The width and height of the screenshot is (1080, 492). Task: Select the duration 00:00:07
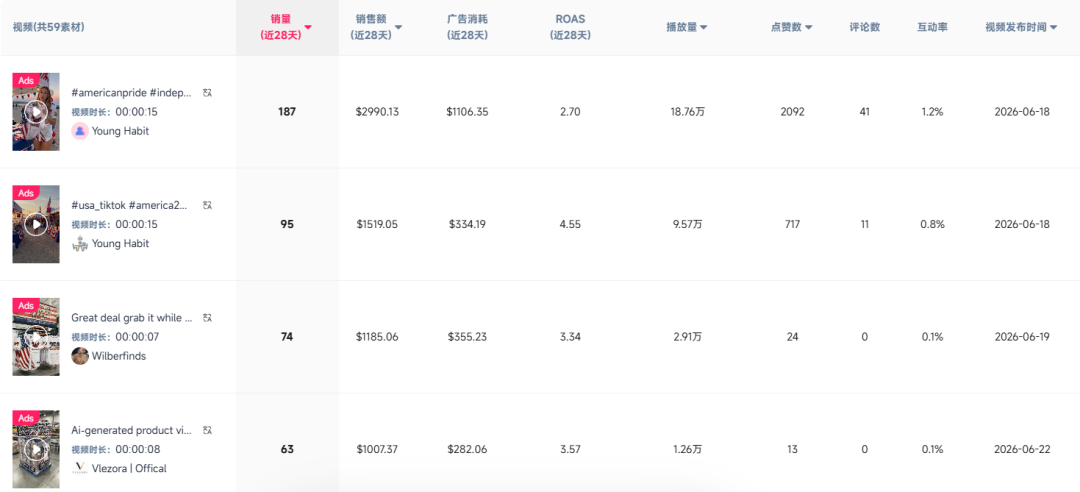click(x=136, y=337)
